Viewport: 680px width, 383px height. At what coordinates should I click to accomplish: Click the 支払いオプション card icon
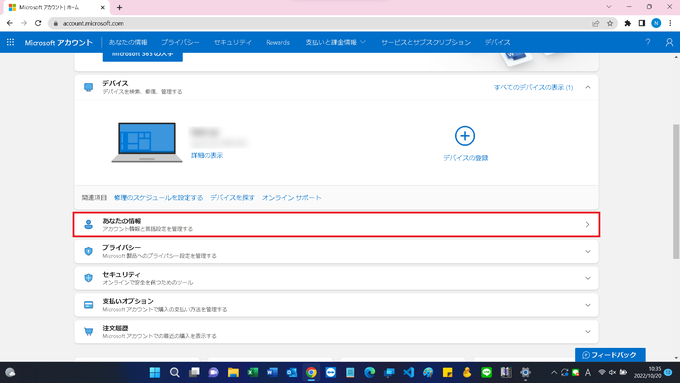[88, 305]
